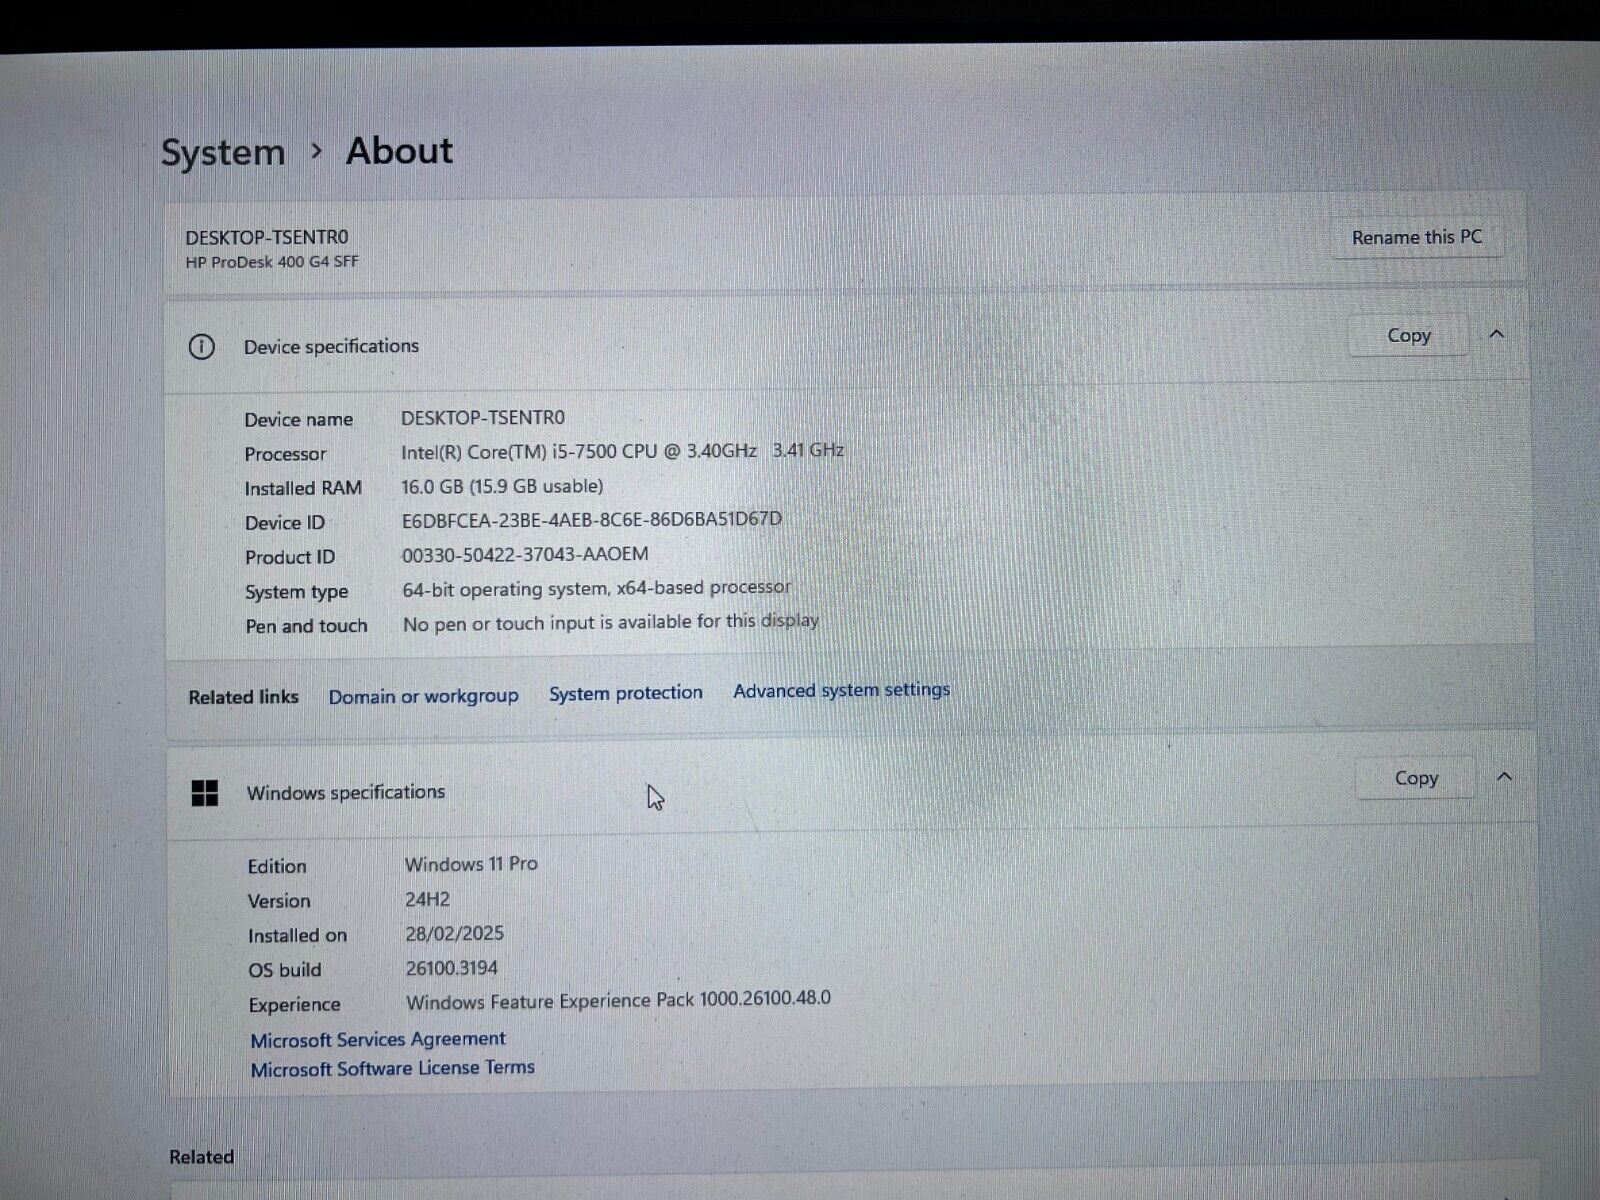Copy the device specifications
This screenshot has width=1600, height=1200.
coord(1408,336)
